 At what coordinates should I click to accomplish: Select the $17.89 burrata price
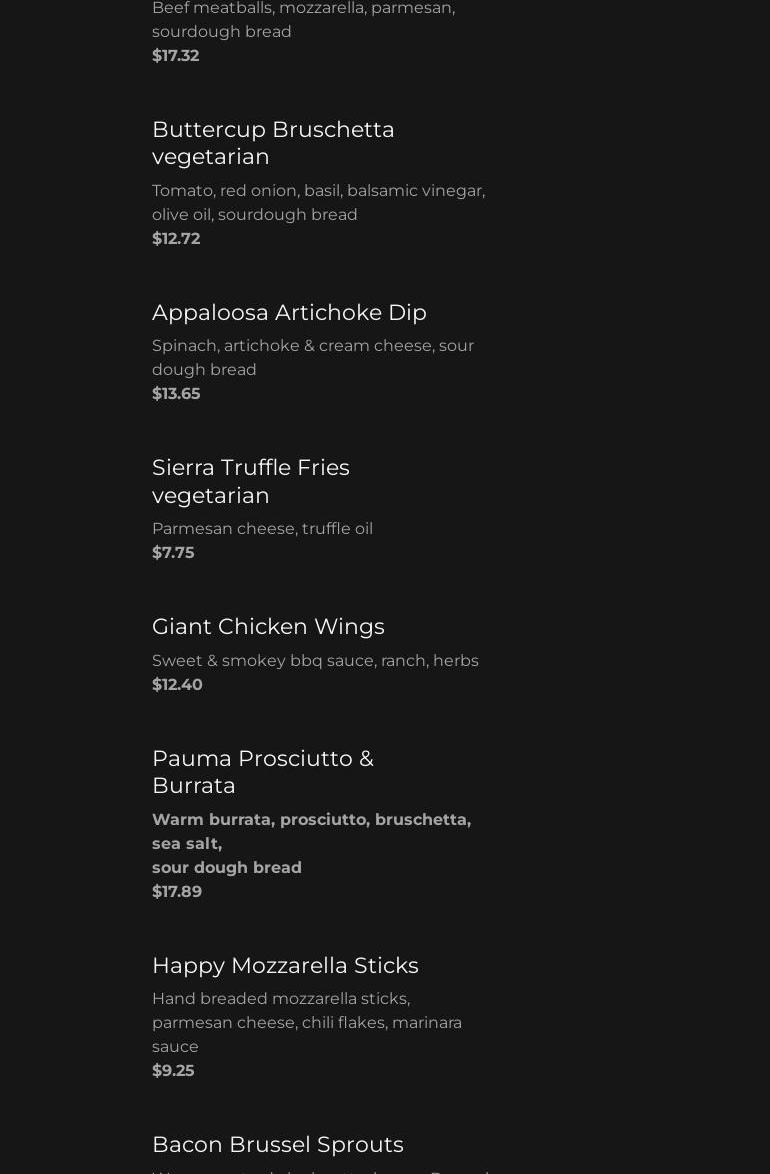[177, 891]
